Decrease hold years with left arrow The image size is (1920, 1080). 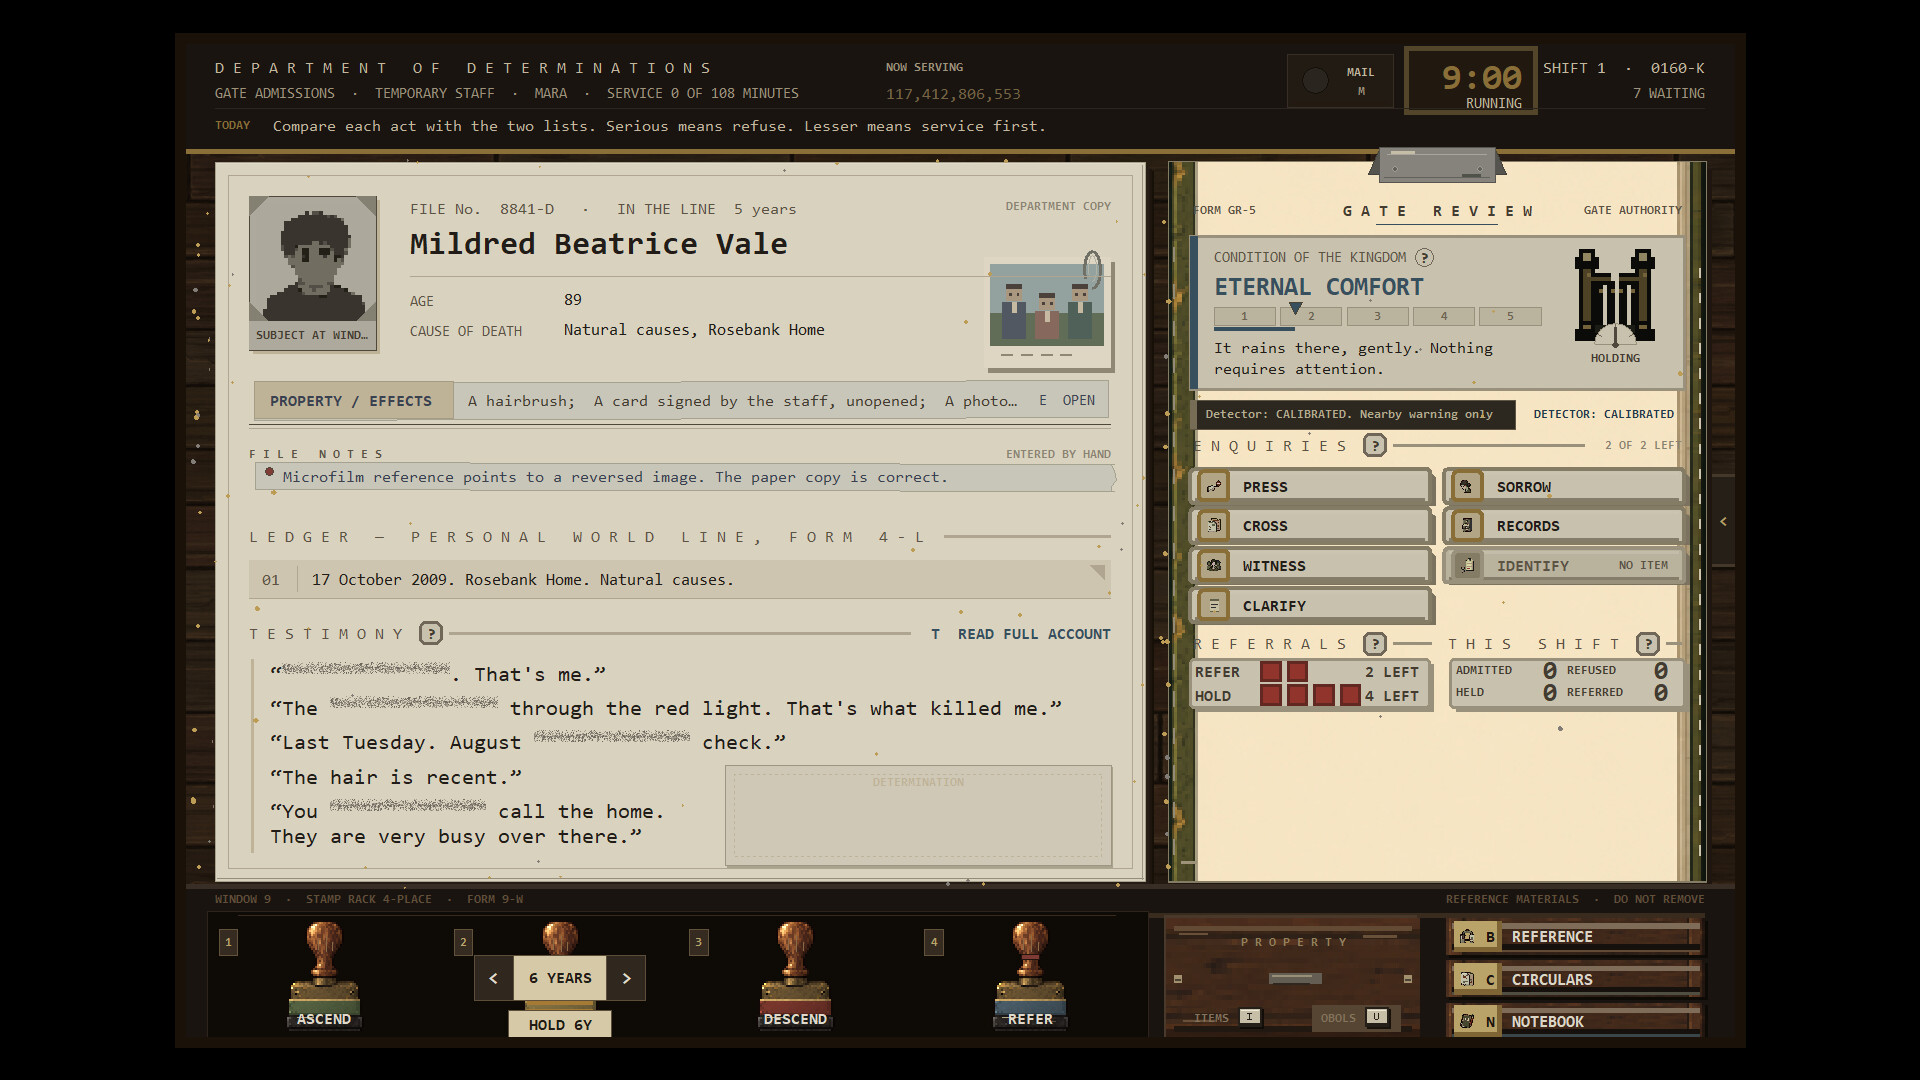coord(494,978)
